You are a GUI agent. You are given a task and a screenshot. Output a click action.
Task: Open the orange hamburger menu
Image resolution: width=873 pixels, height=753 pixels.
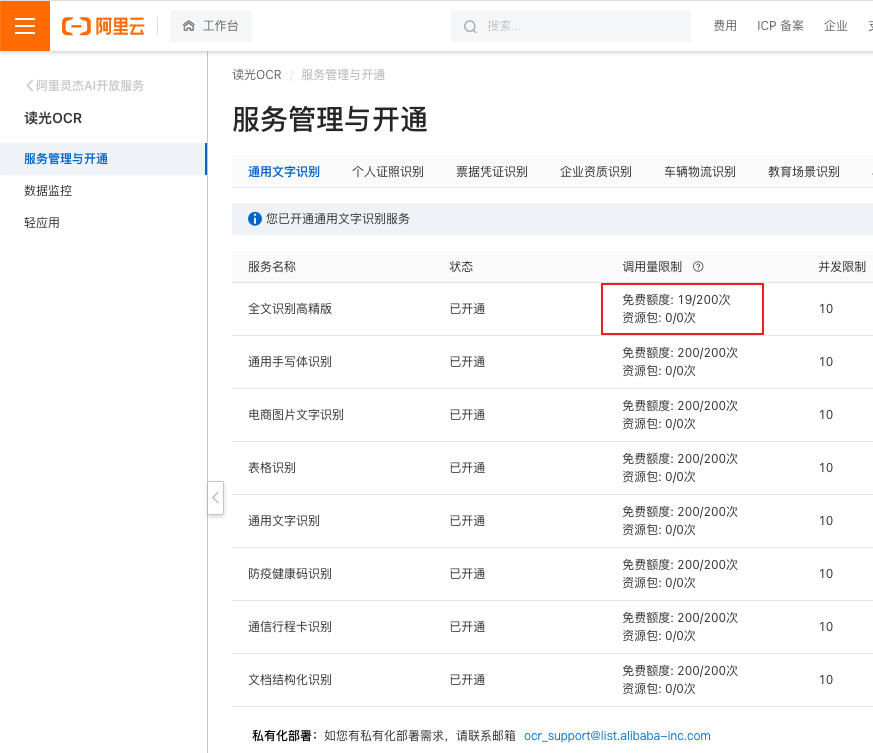click(x=24, y=26)
